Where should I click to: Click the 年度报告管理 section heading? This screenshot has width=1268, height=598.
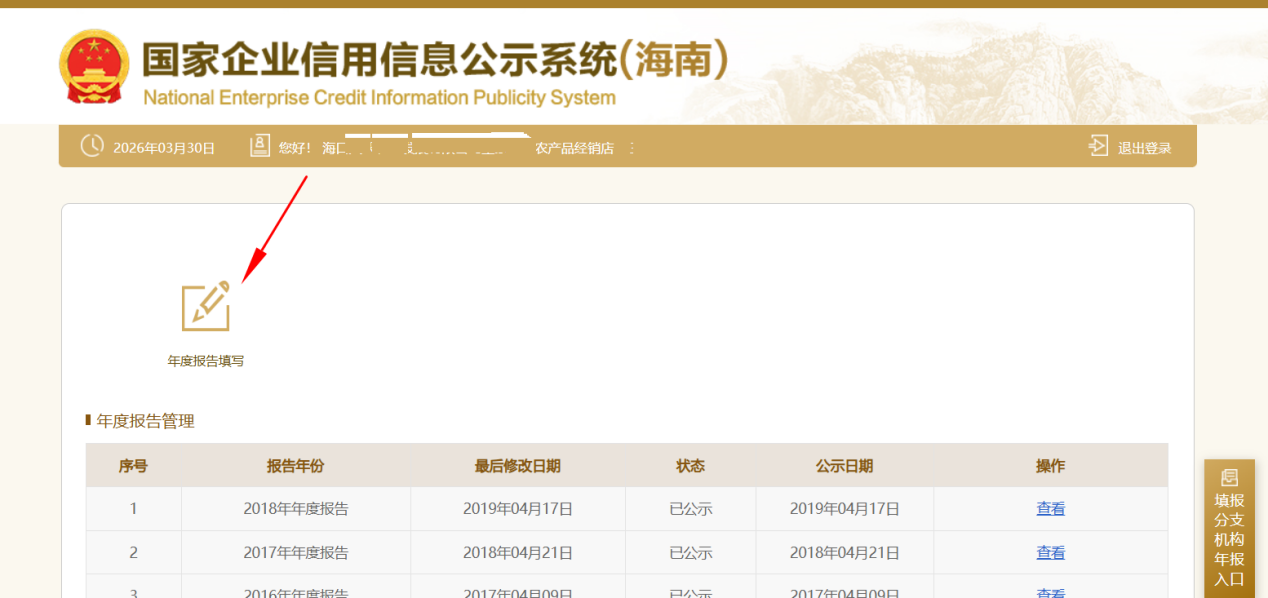pos(145,421)
